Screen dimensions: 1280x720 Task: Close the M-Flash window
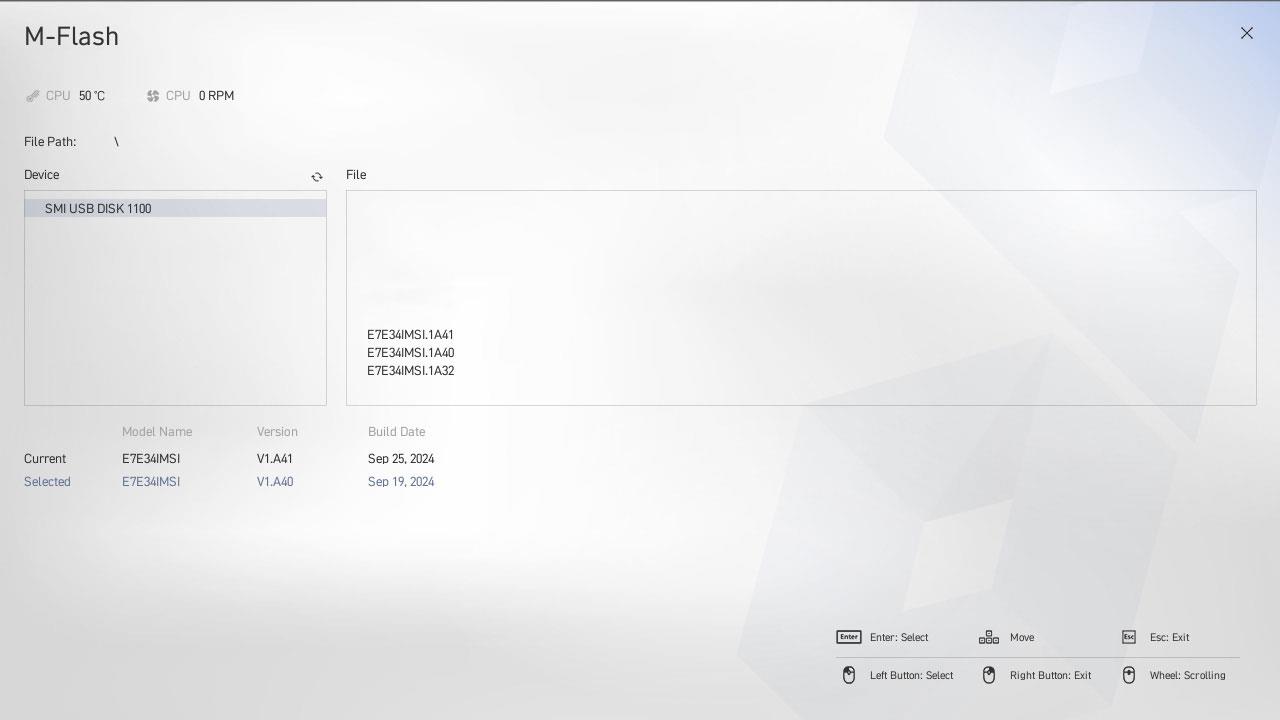(1246, 33)
